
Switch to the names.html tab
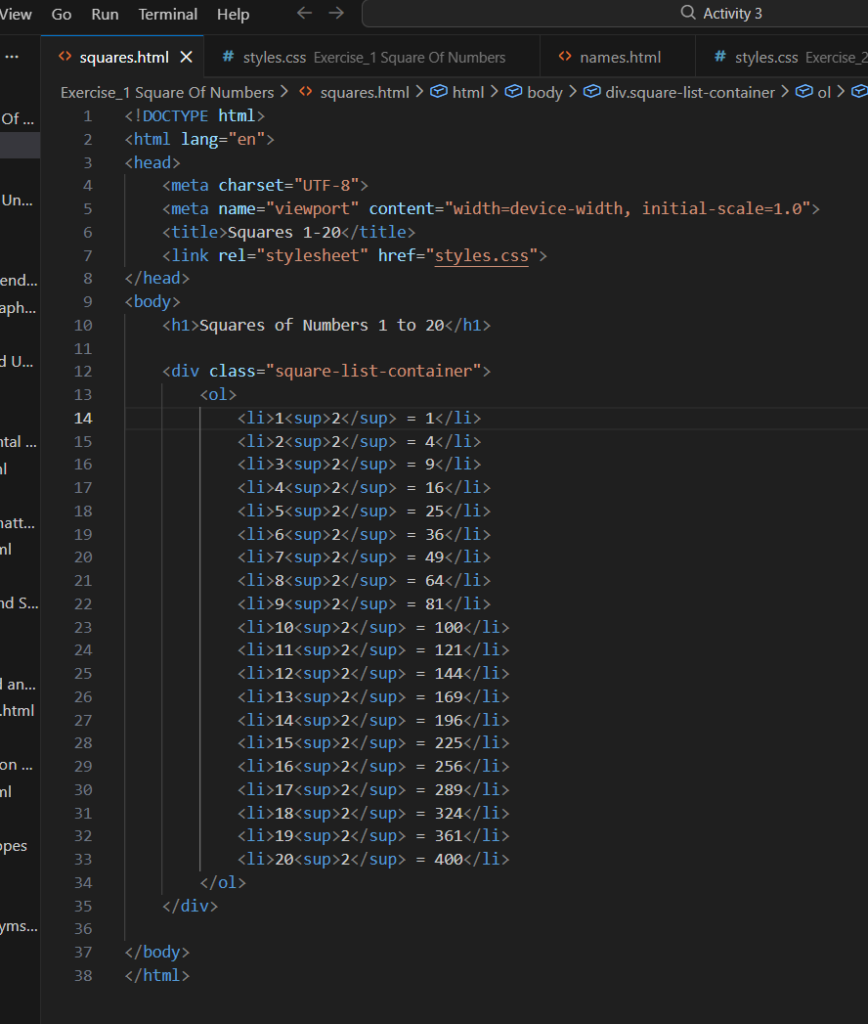click(608, 57)
